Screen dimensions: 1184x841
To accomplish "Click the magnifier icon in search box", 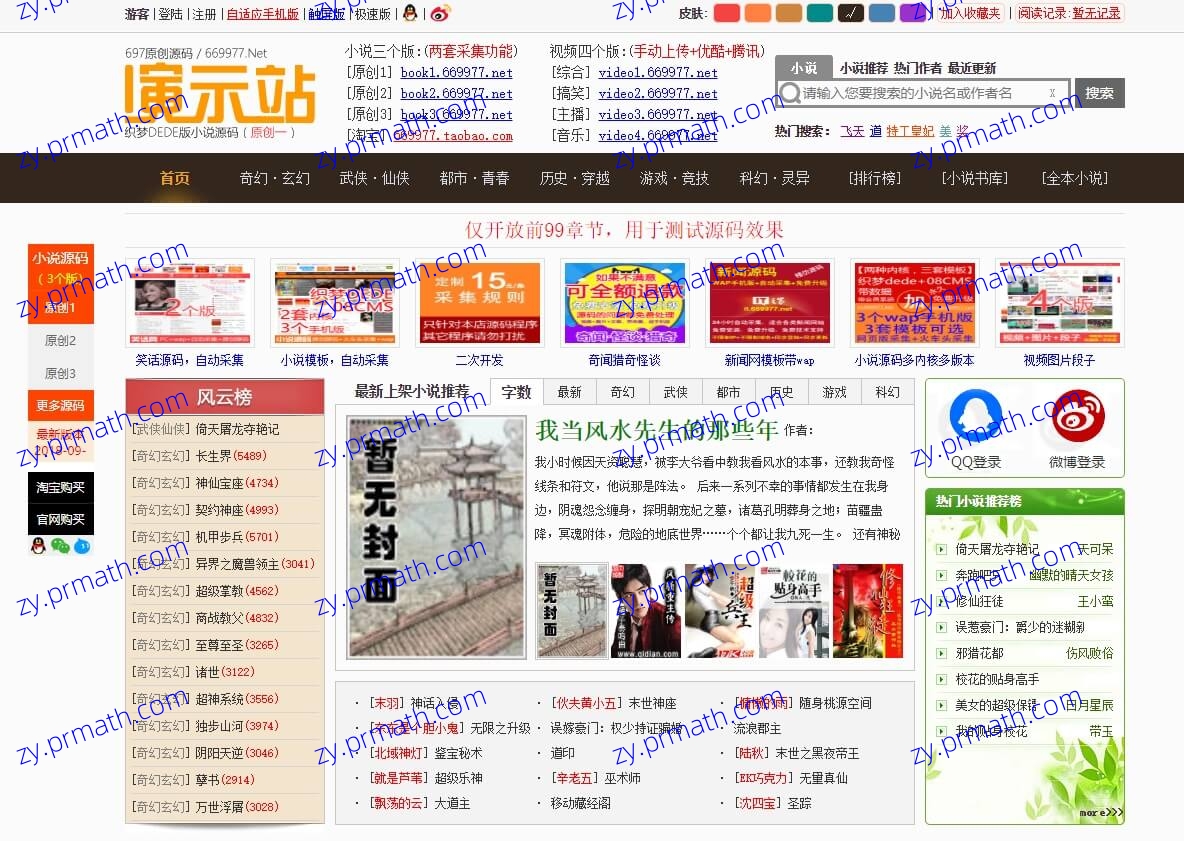I will click(790, 93).
